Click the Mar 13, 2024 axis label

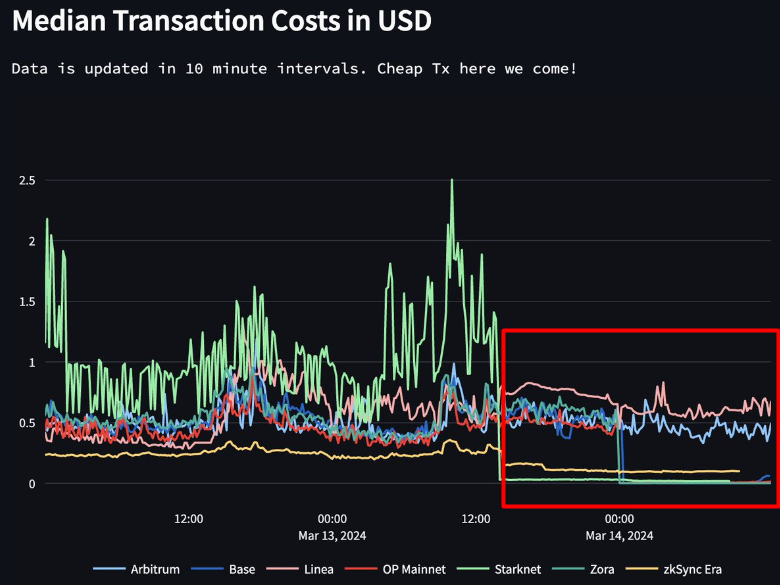tap(332, 536)
